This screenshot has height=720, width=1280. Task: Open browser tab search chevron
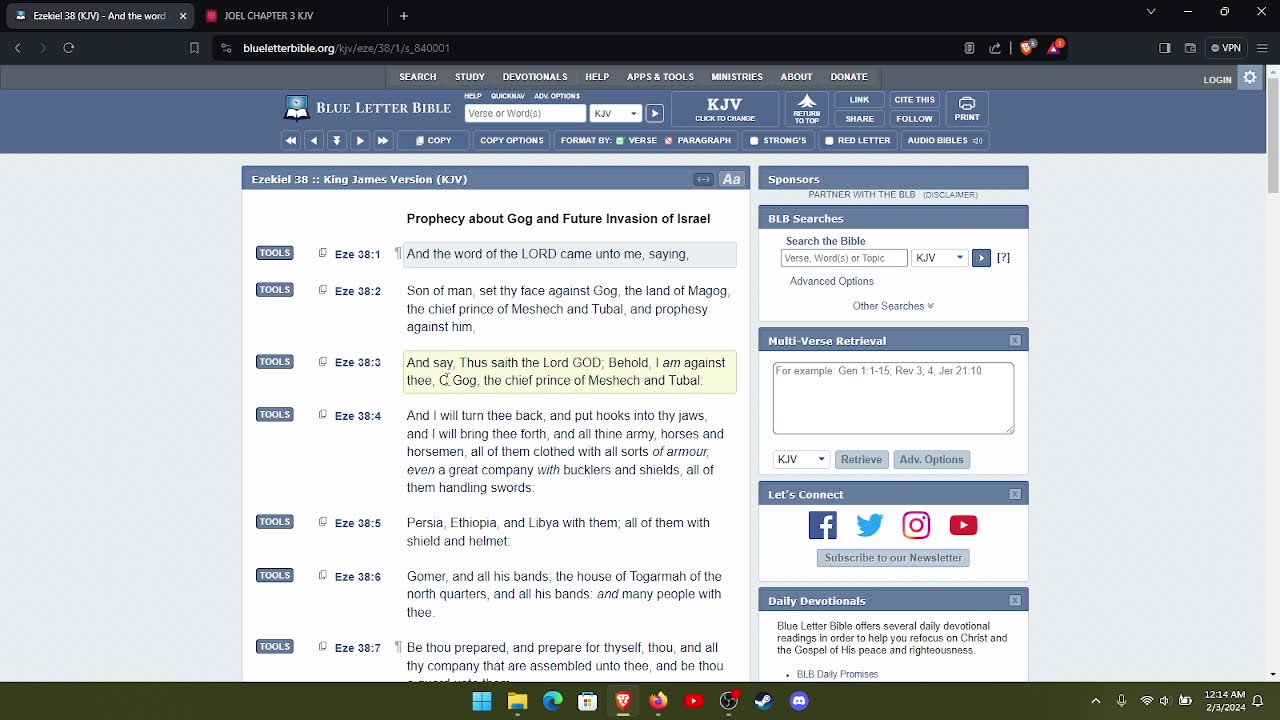[x=1151, y=12]
